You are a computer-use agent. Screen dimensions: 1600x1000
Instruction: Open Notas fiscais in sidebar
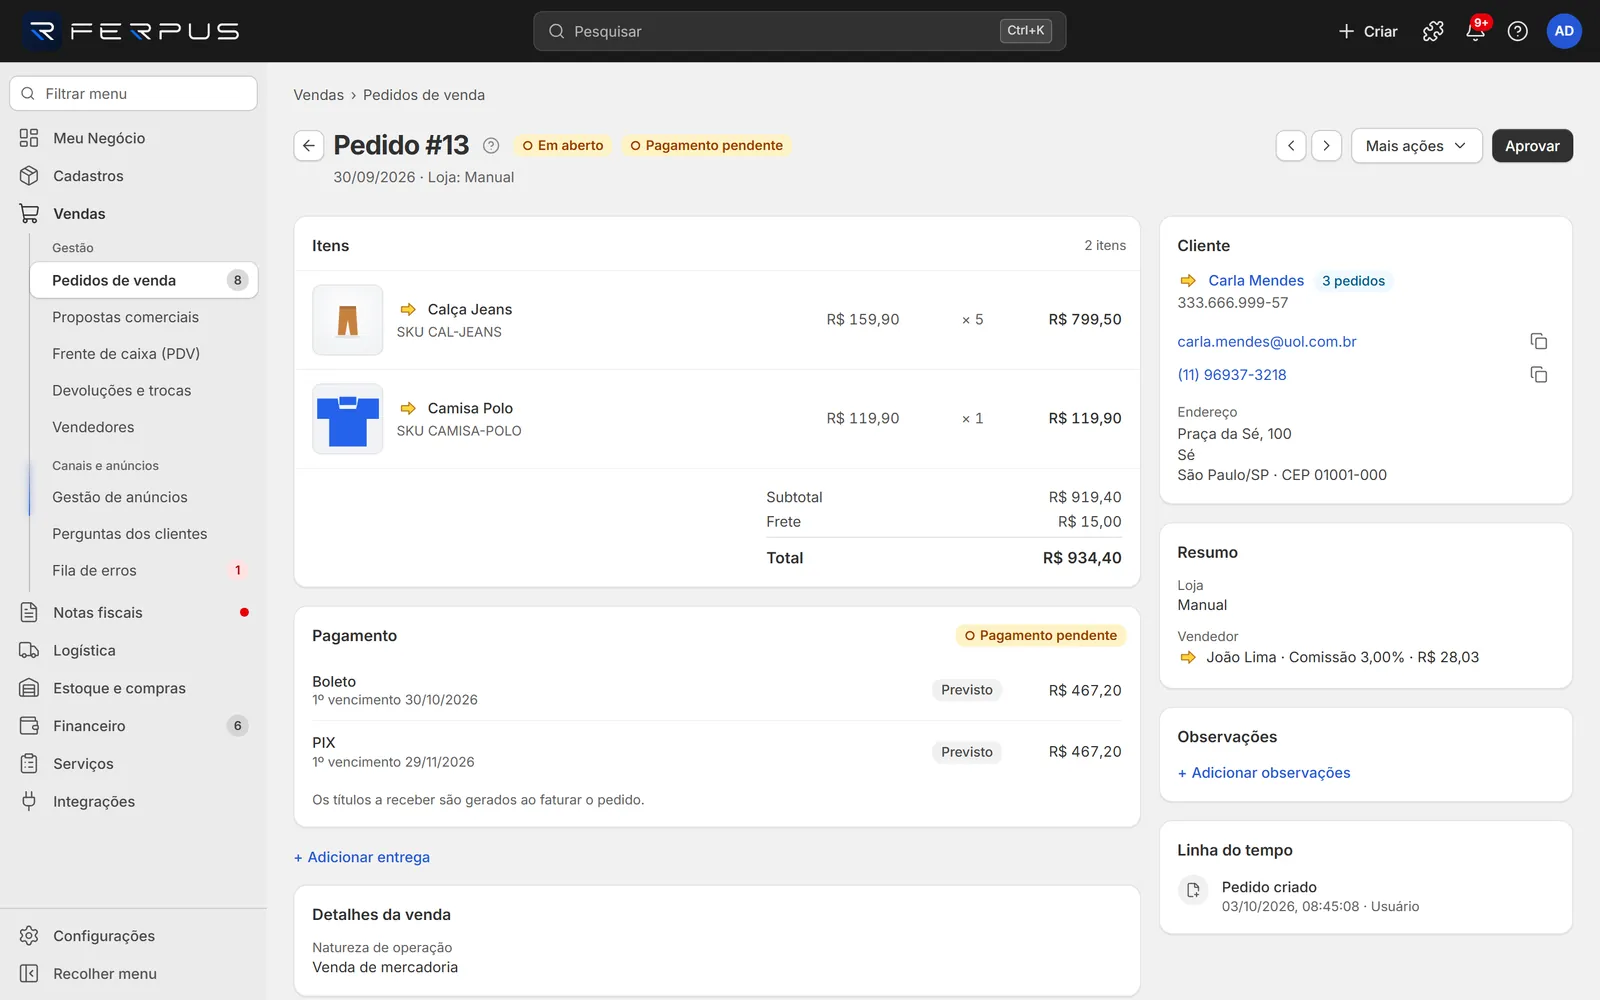(133, 613)
